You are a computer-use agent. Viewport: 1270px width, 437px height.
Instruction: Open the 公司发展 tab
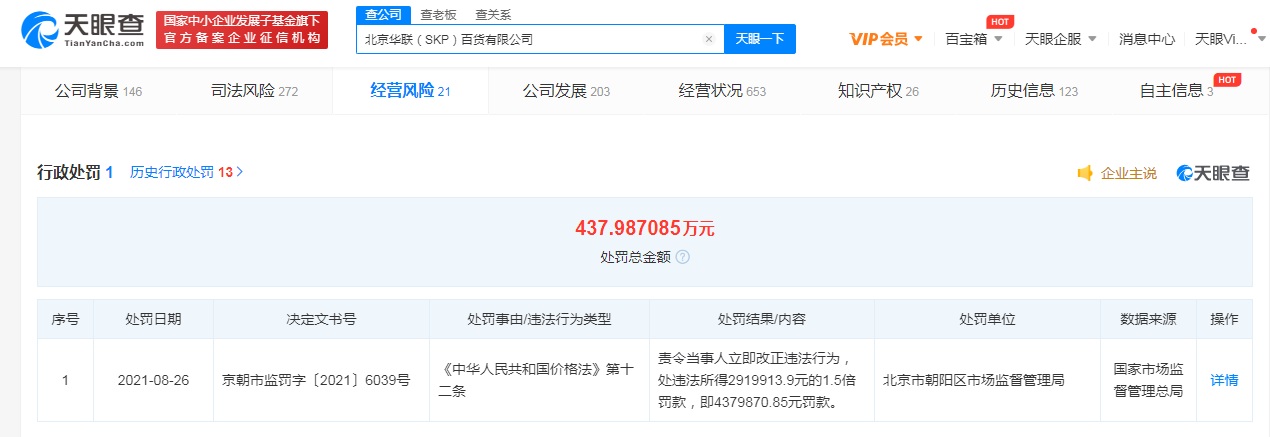pyautogui.click(x=565, y=91)
